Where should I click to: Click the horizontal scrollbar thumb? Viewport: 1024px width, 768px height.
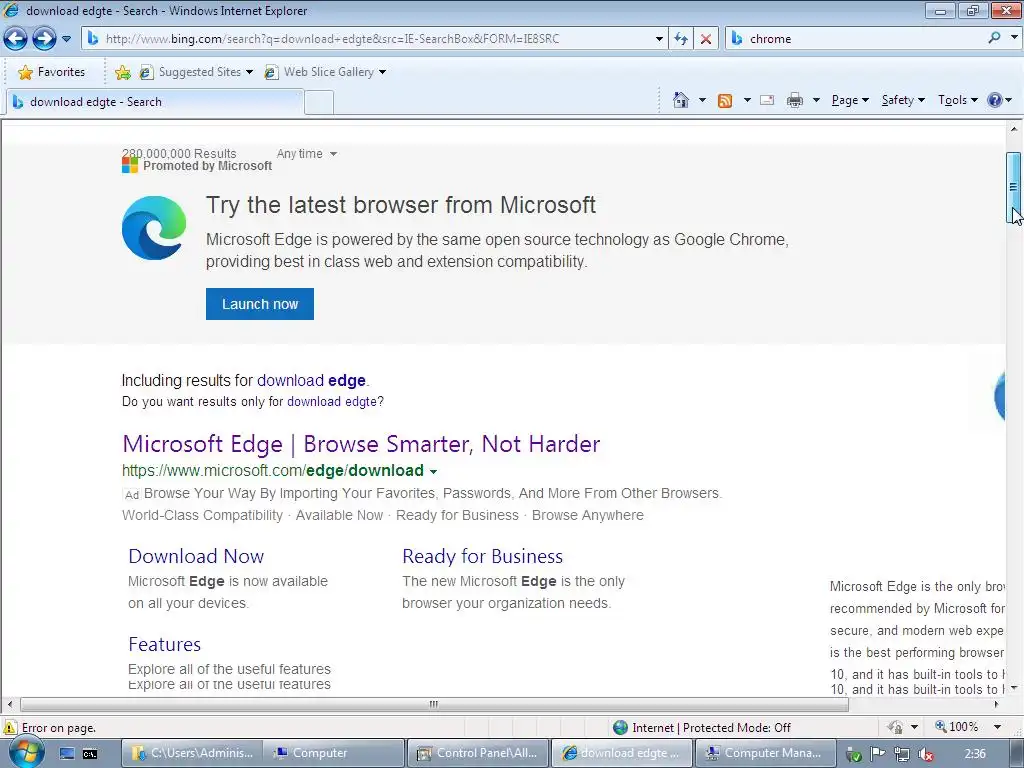434,705
